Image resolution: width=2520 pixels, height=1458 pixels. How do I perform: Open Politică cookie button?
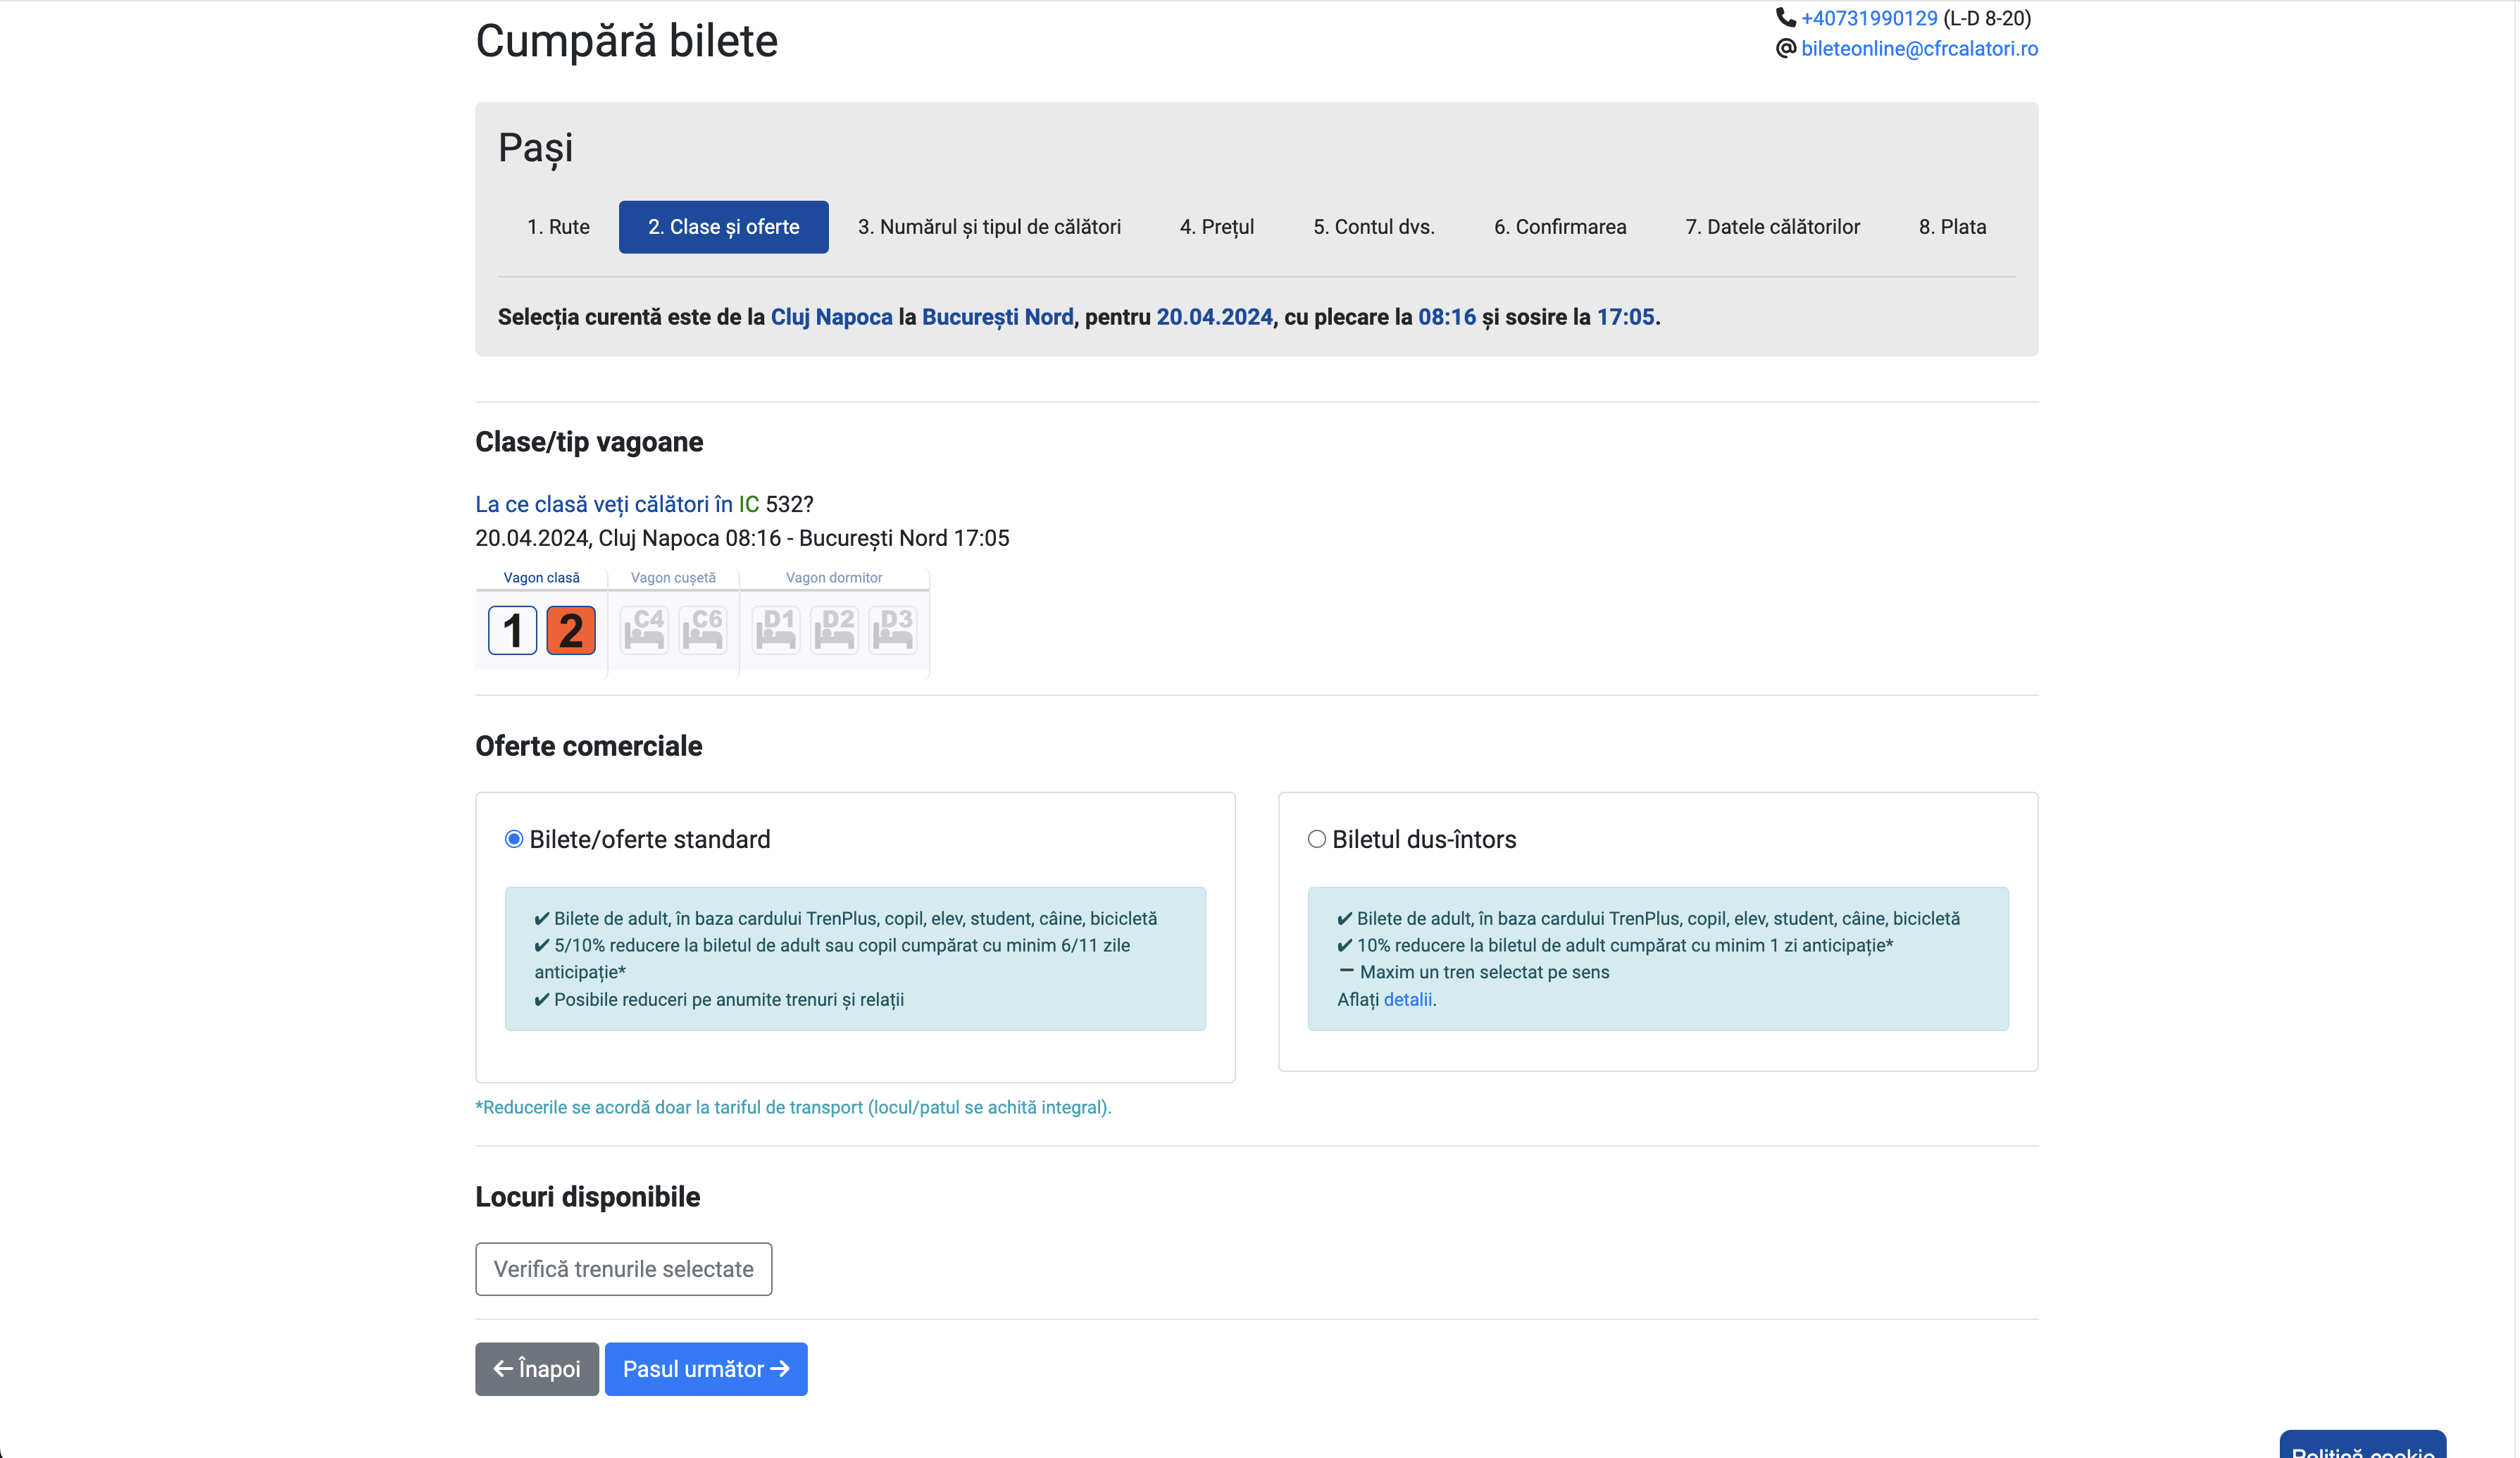coord(2363,1445)
